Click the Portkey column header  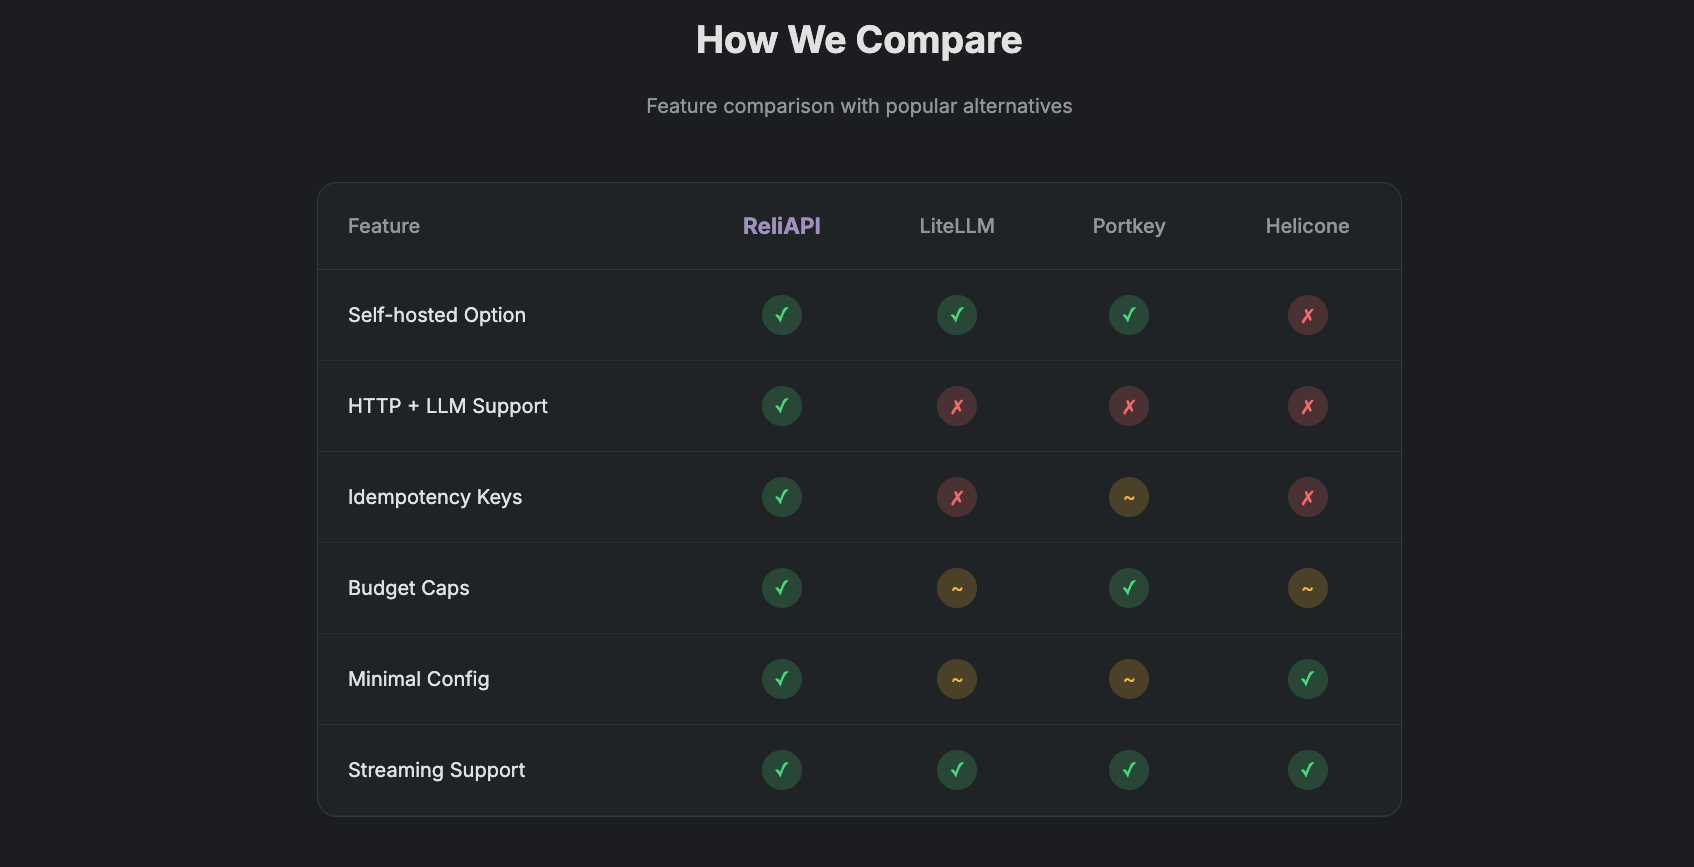click(1129, 226)
